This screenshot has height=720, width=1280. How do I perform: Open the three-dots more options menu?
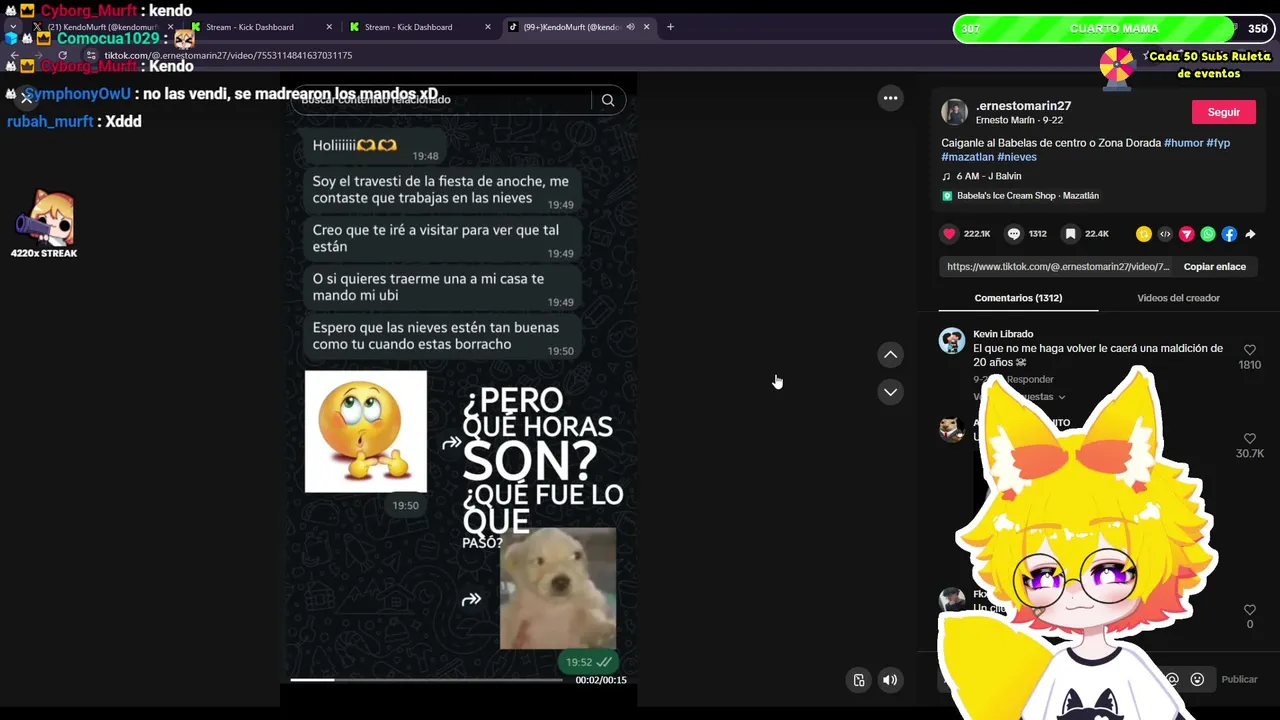890,98
